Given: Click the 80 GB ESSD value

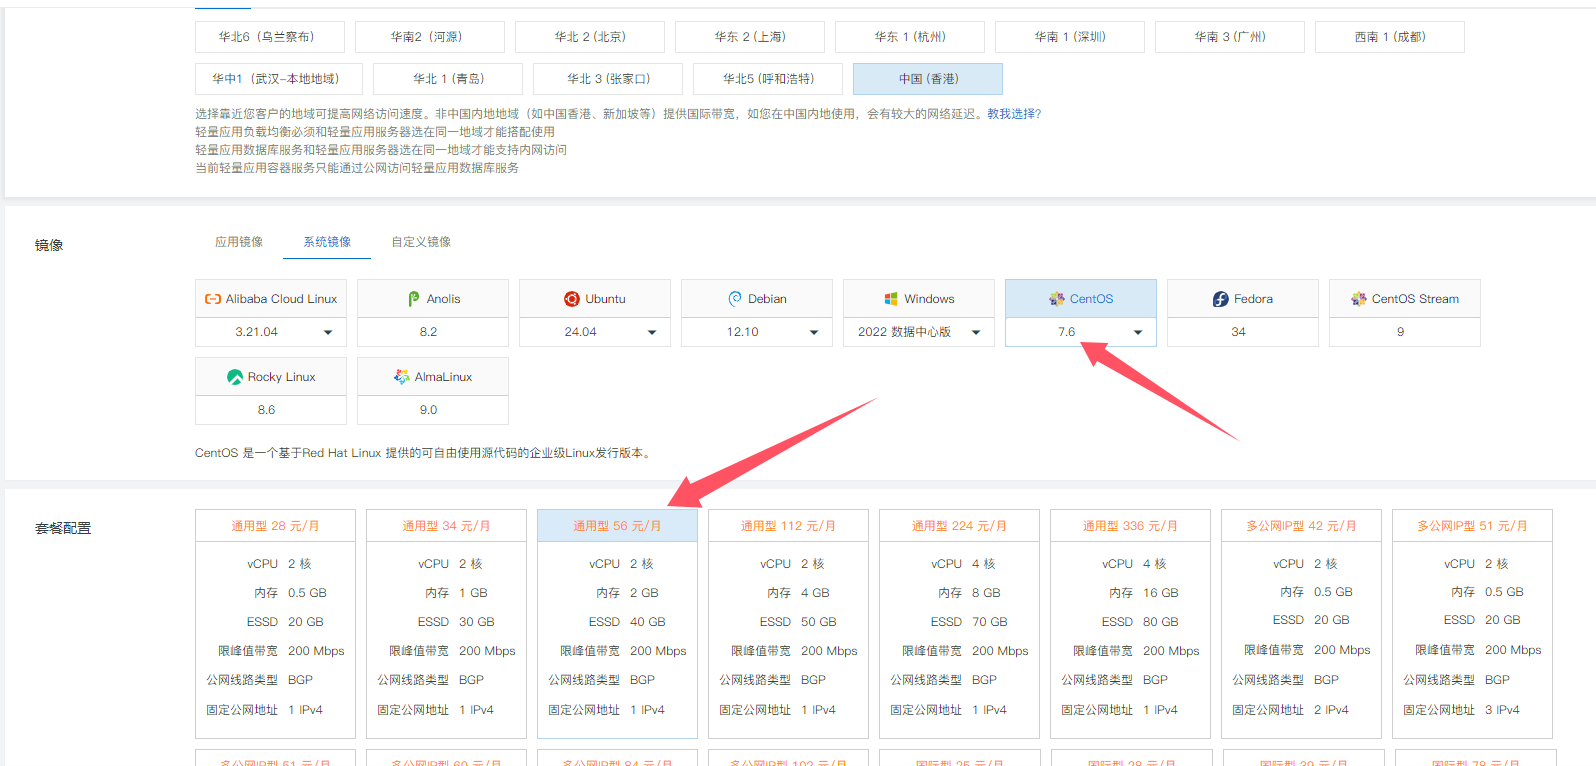Looking at the screenshot, I should point(1161,622).
